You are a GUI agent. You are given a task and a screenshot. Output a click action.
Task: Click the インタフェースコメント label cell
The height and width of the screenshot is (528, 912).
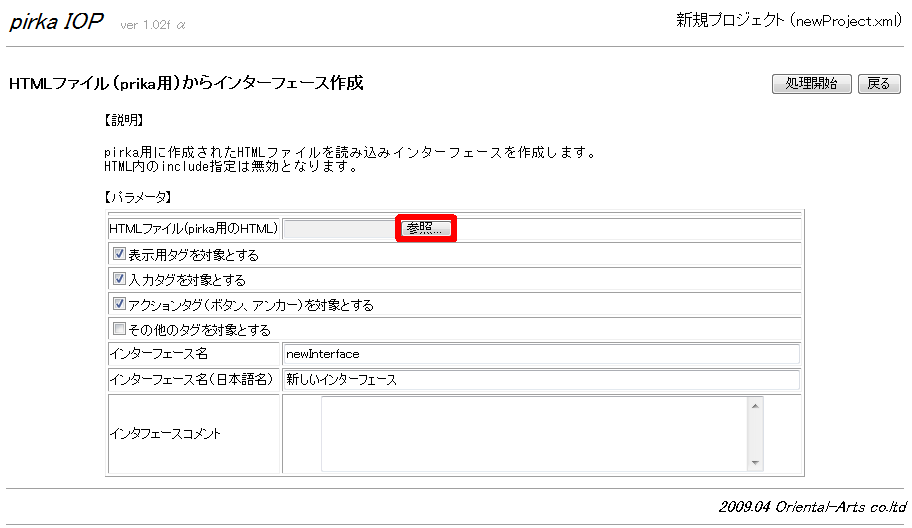165,434
